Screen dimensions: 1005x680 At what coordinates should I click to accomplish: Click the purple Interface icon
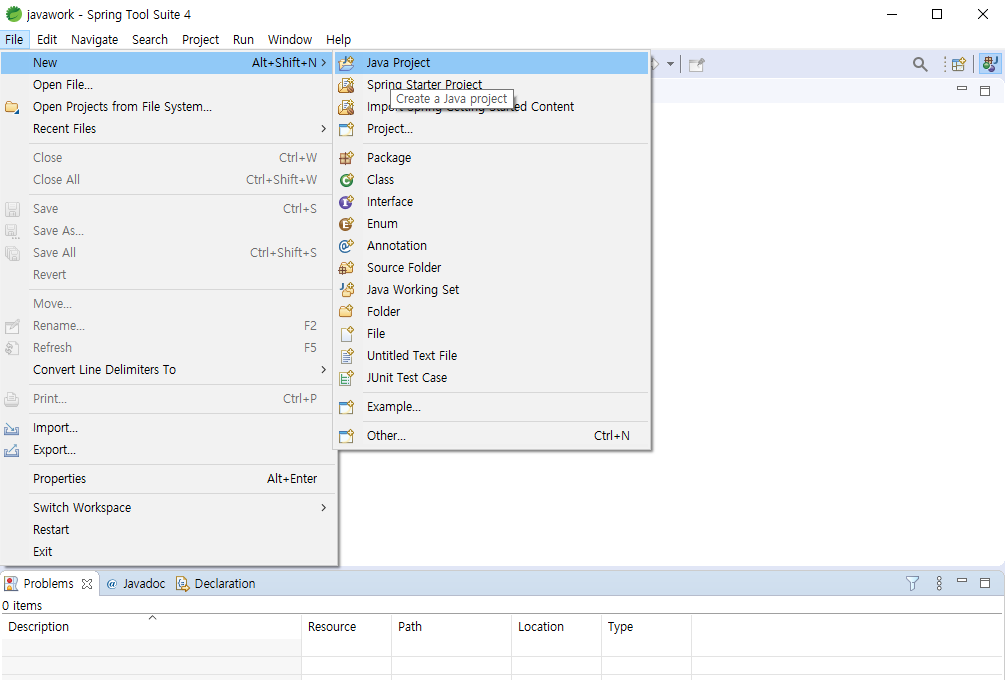pos(346,202)
